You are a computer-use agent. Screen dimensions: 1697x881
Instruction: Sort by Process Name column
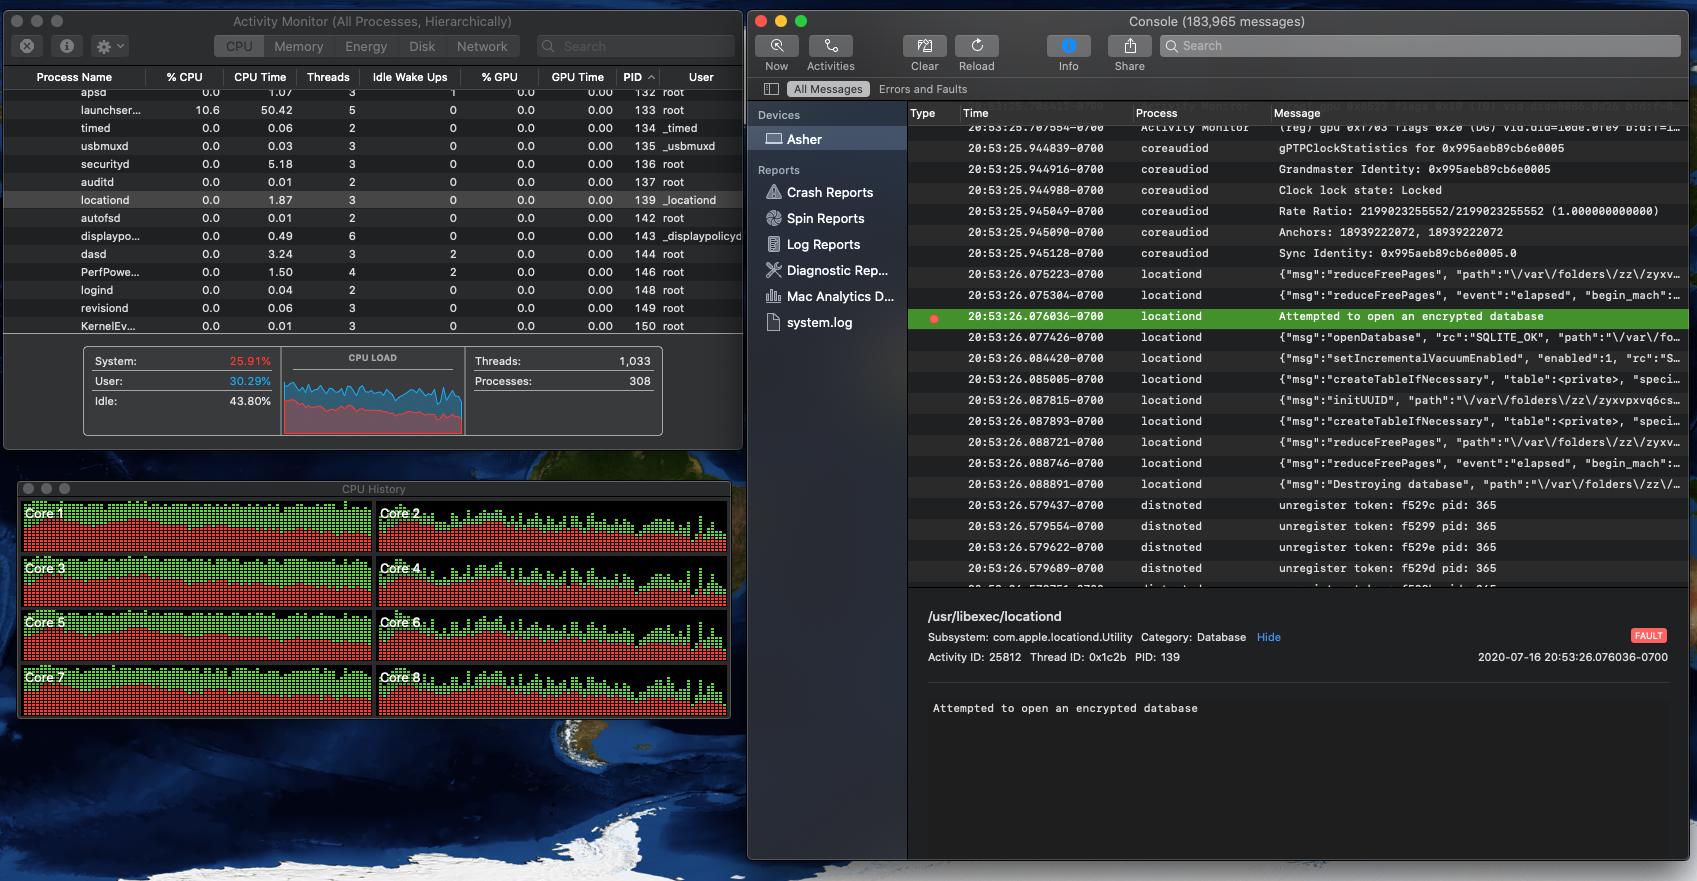coord(74,77)
